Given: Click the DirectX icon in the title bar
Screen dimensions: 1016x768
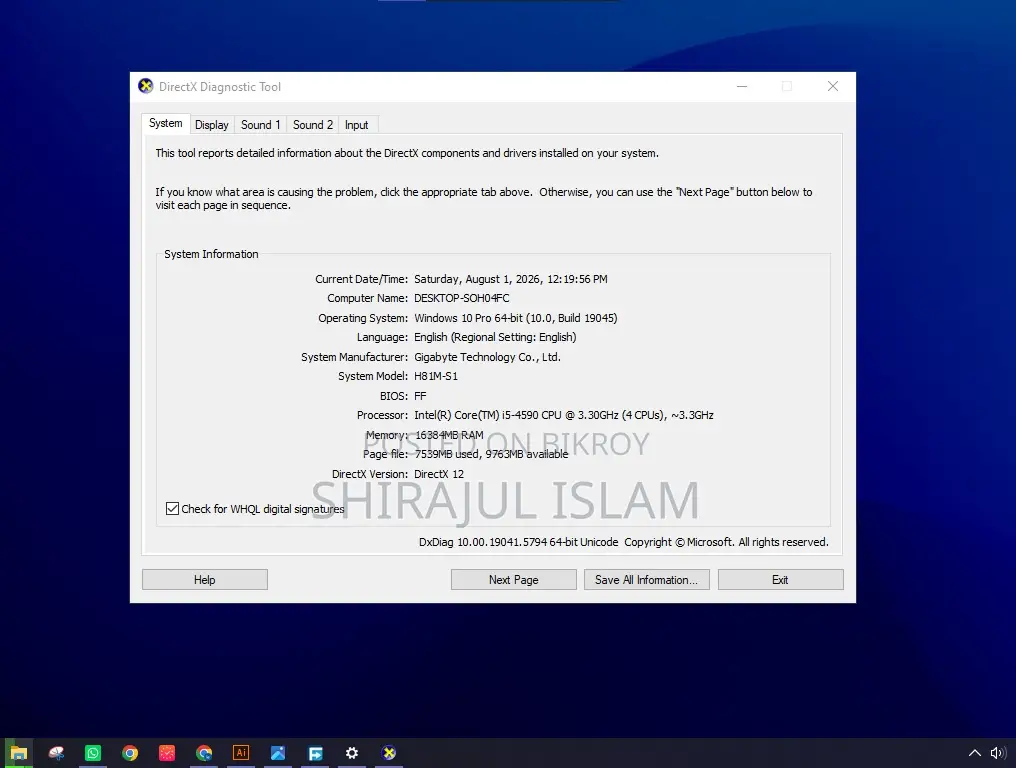Looking at the screenshot, I should pos(146,86).
